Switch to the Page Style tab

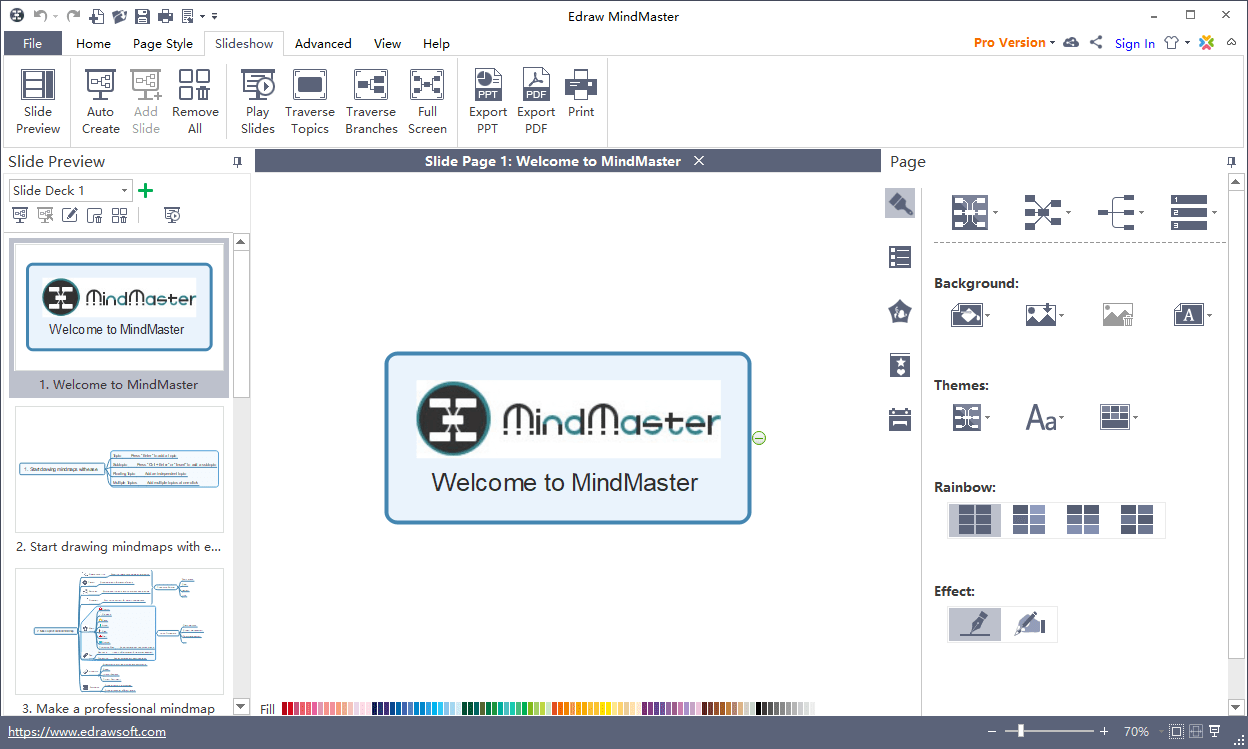tap(163, 44)
